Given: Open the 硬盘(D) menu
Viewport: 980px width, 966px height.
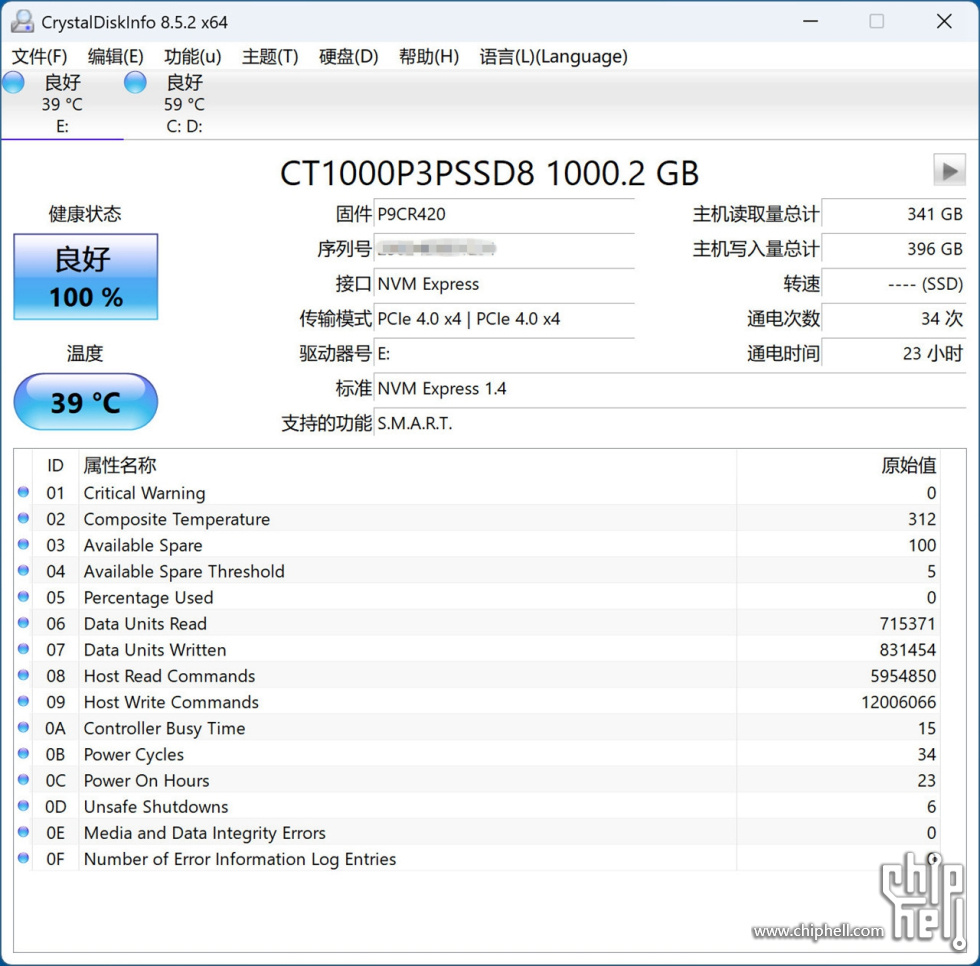Looking at the screenshot, I should click(349, 57).
